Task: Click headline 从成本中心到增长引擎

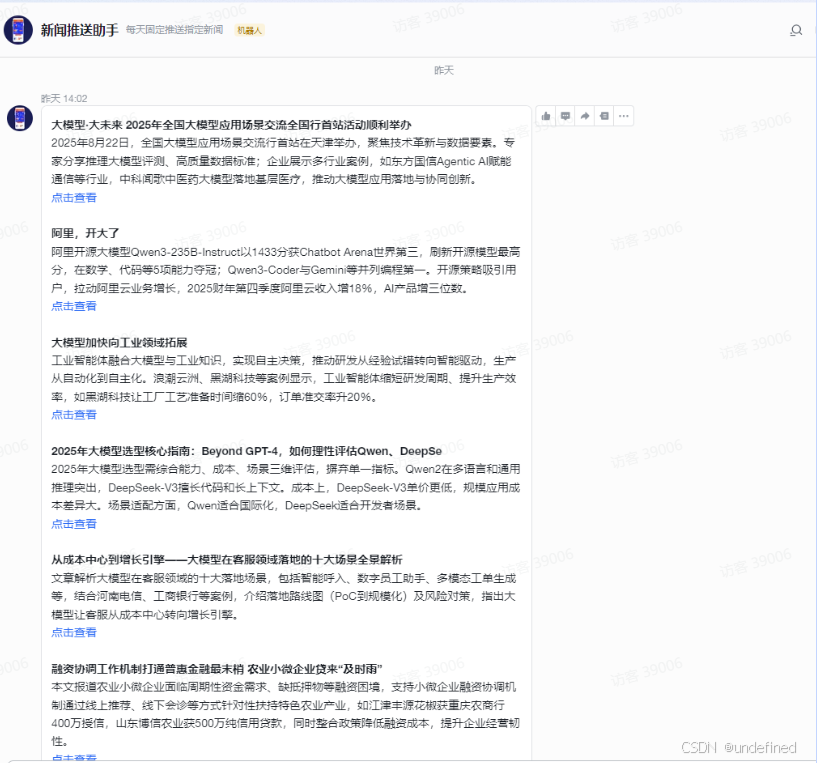Action: coord(227,560)
